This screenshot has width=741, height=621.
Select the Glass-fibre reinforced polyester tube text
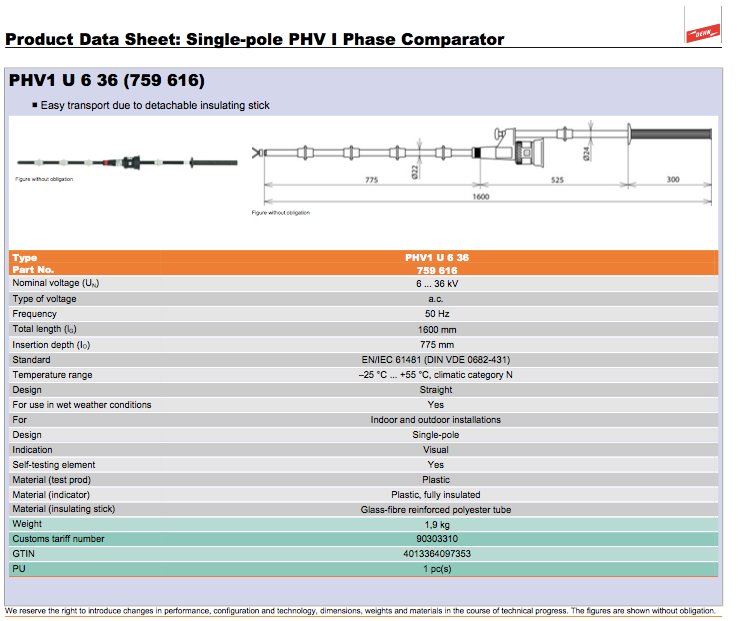tap(436, 509)
